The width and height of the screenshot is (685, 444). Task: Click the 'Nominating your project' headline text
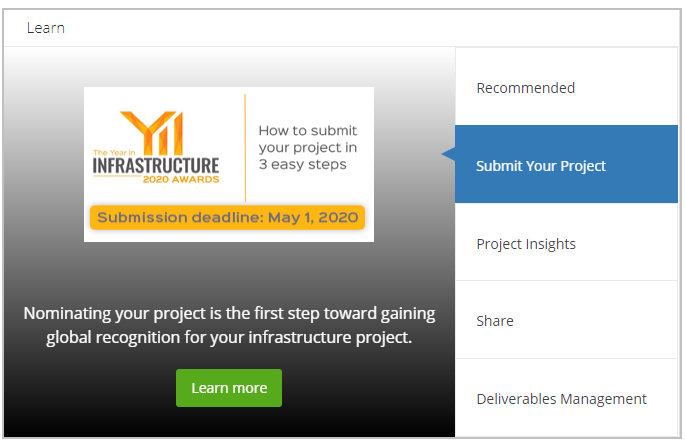[229, 313]
